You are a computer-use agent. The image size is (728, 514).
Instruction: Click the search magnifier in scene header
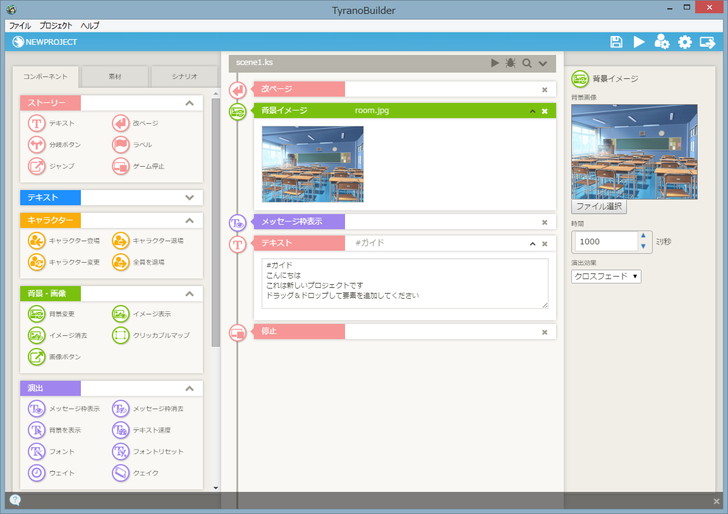526,63
